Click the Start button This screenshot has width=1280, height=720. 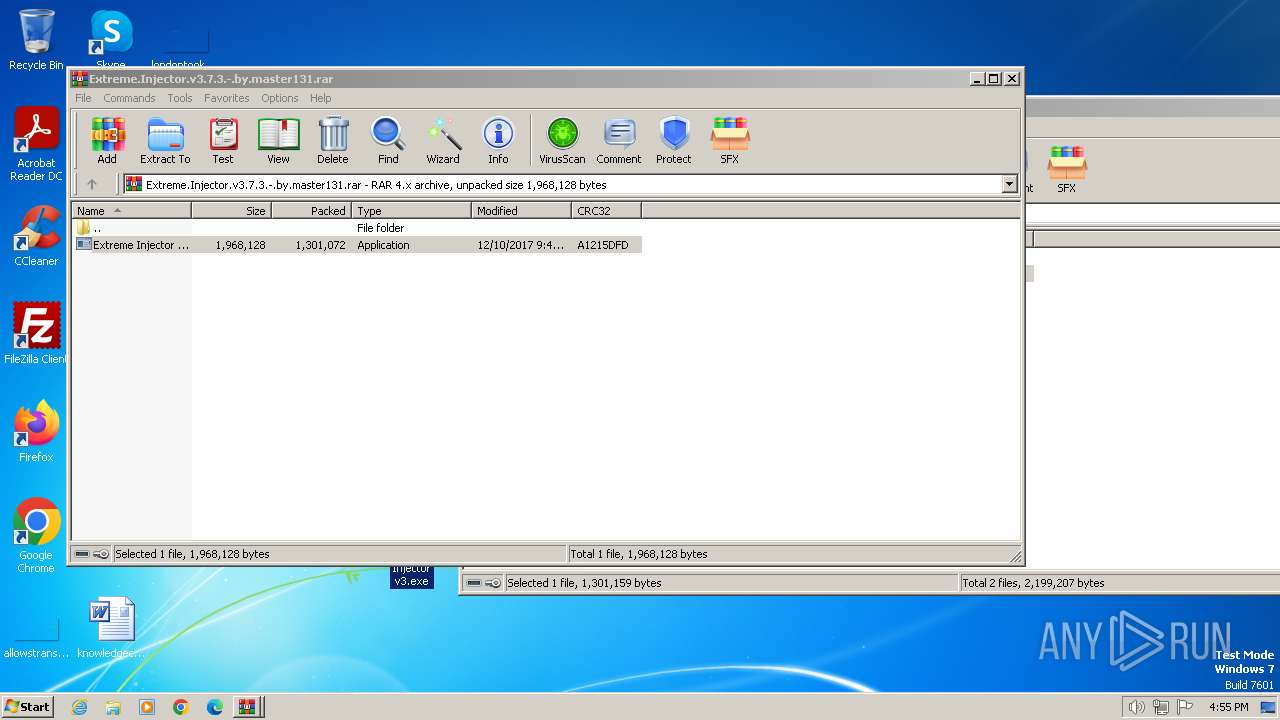click(x=27, y=707)
